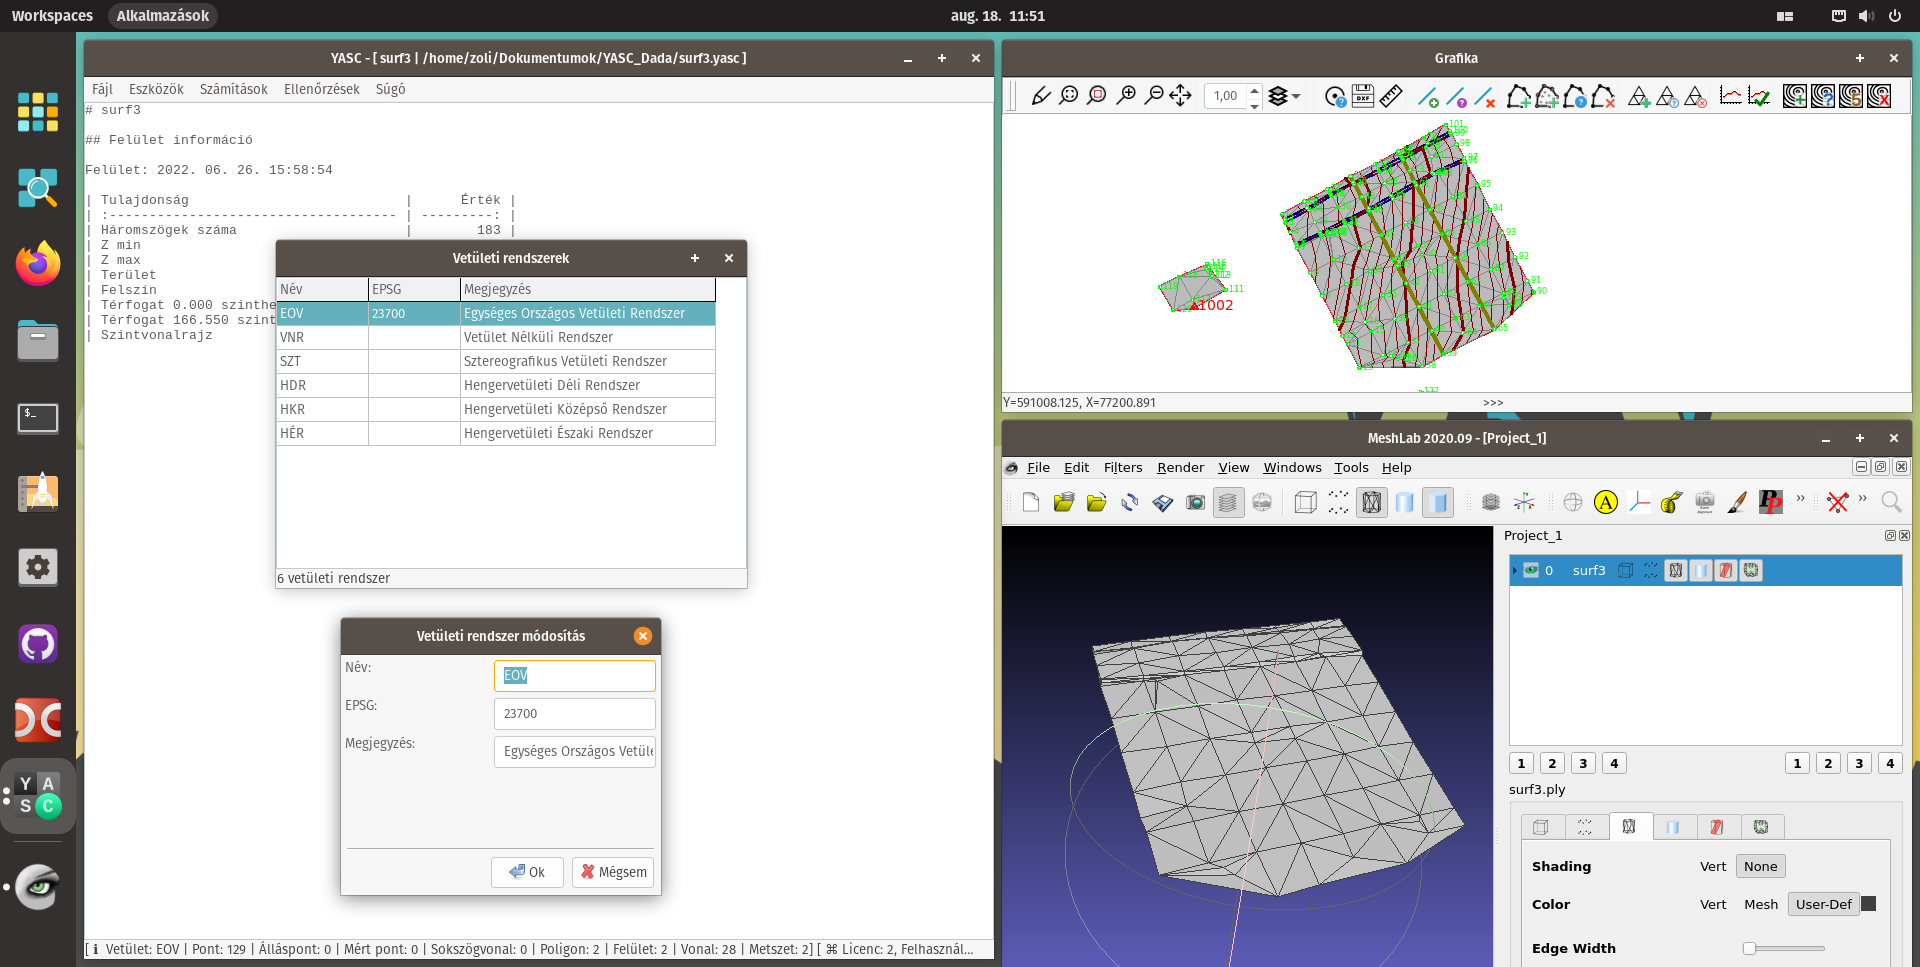Click the Mesh color option

pos(1761,904)
